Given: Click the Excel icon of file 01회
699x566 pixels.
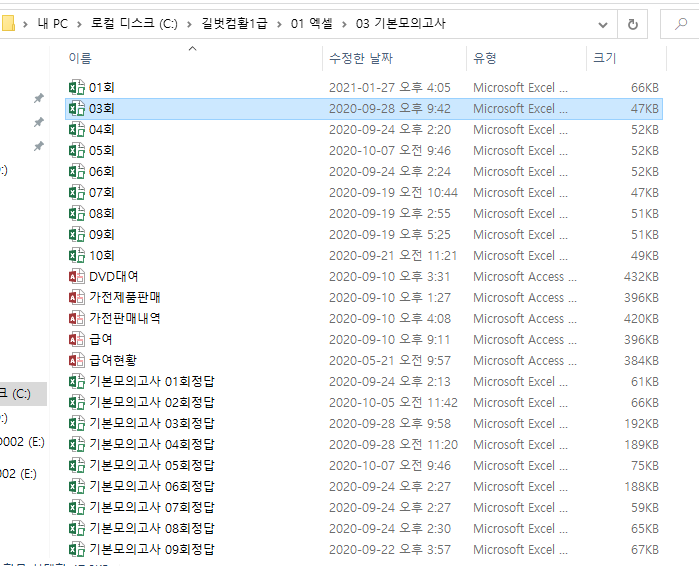Looking at the screenshot, I should tap(76, 88).
